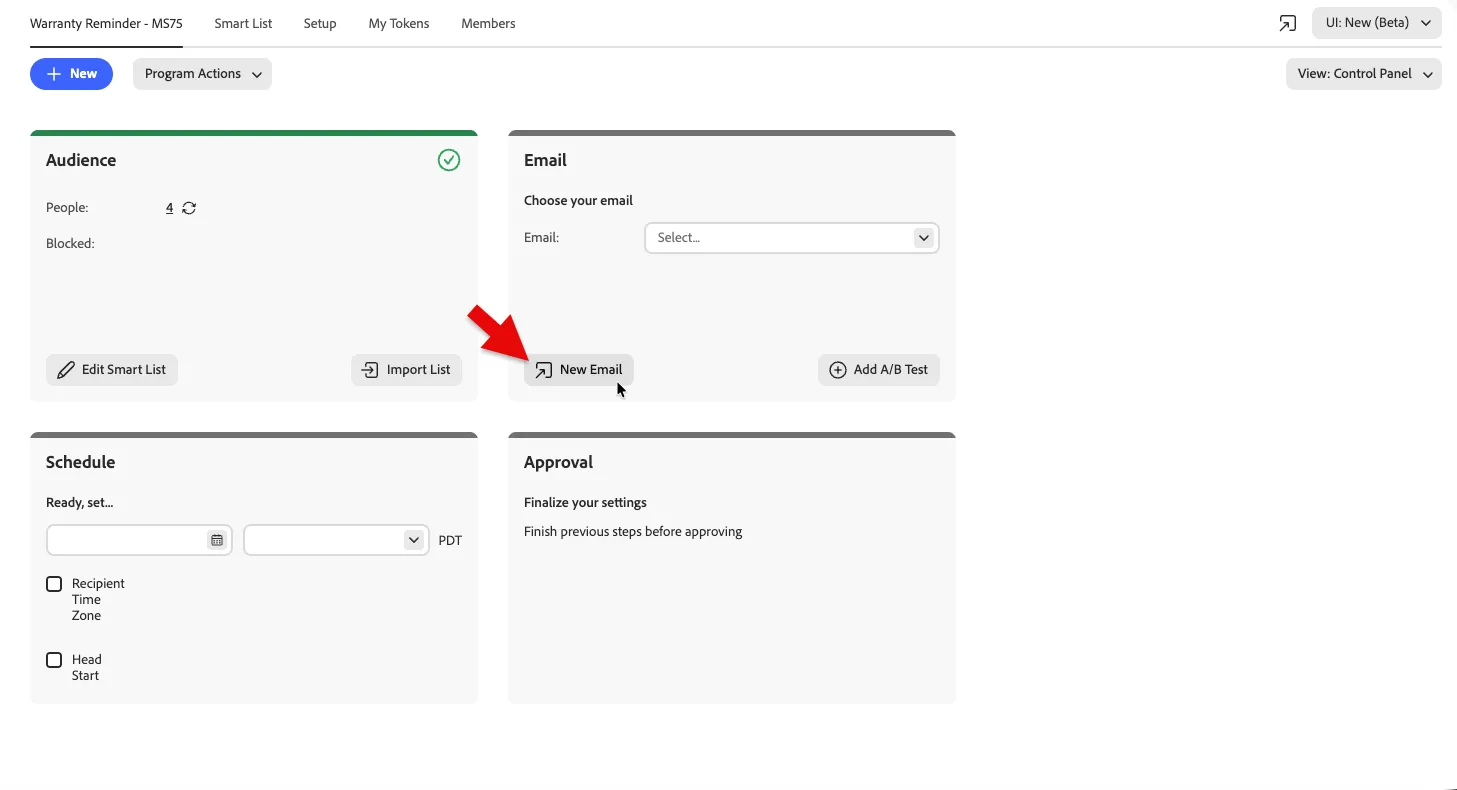Click the 'Blocked:' label in Audience
This screenshot has height=790, width=1457.
click(x=70, y=243)
